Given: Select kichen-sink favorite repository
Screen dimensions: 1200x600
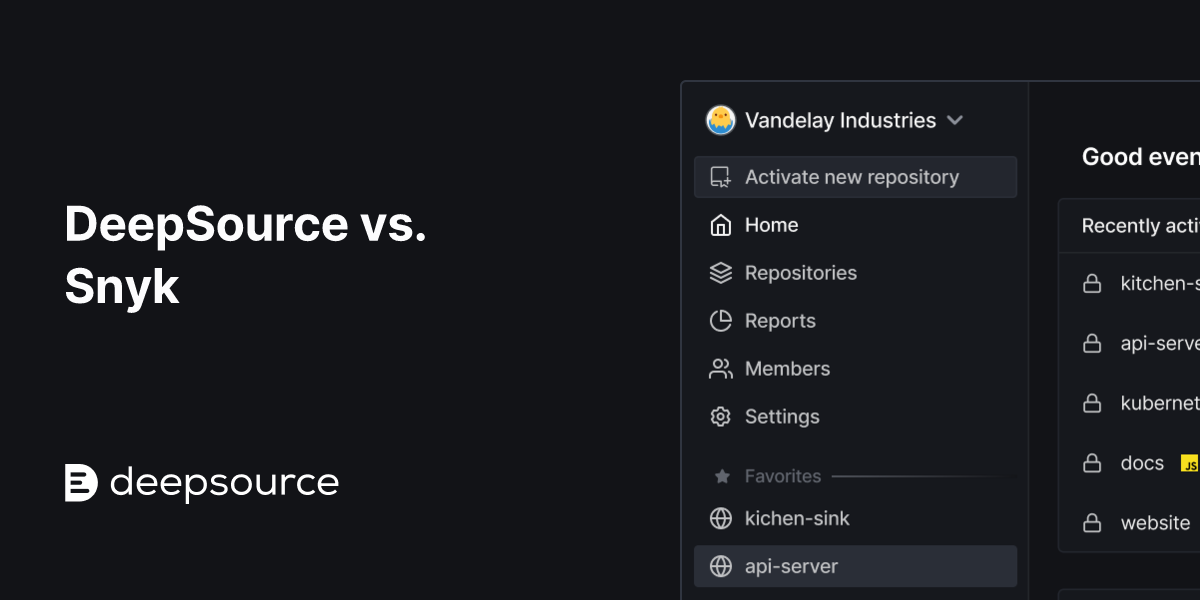Looking at the screenshot, I should (797, 518).
